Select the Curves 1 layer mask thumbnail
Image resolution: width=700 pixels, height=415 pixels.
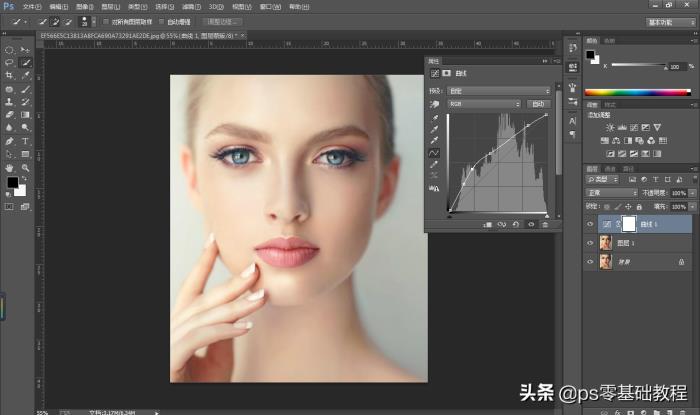click(x=629, y=226)
